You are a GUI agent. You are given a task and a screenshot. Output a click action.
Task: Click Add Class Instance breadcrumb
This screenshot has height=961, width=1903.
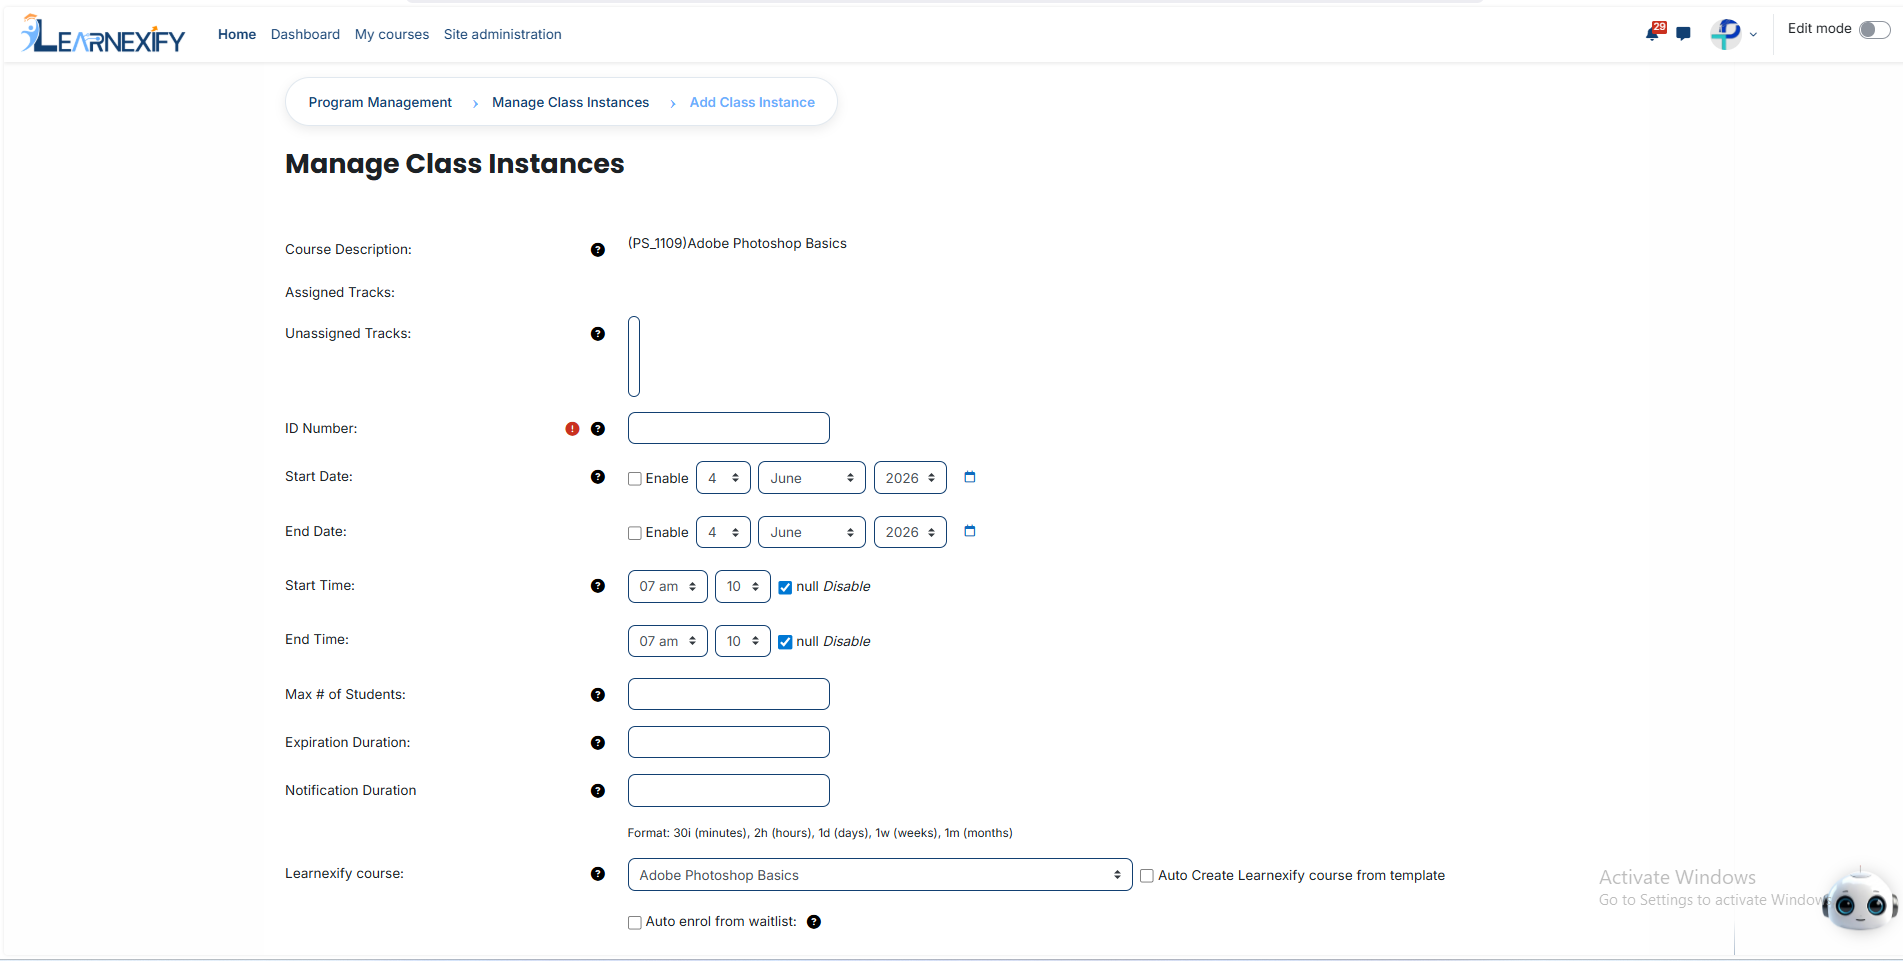click(x=752, y=102)
